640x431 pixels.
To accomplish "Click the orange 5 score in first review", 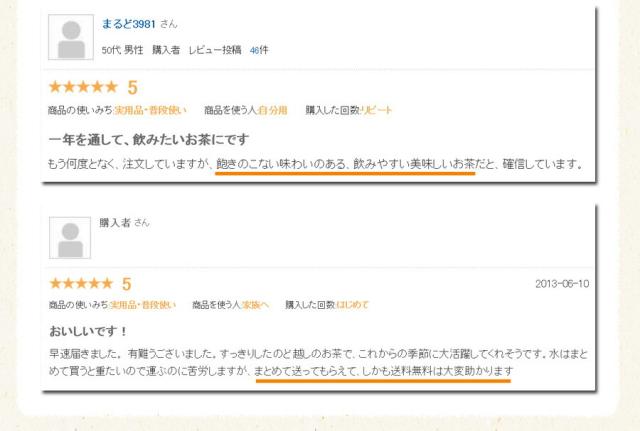I will click(132, 88).
